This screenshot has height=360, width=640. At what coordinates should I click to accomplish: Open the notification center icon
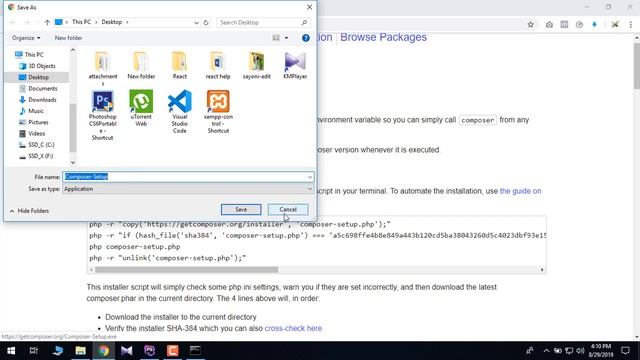[x=625, y=351]
